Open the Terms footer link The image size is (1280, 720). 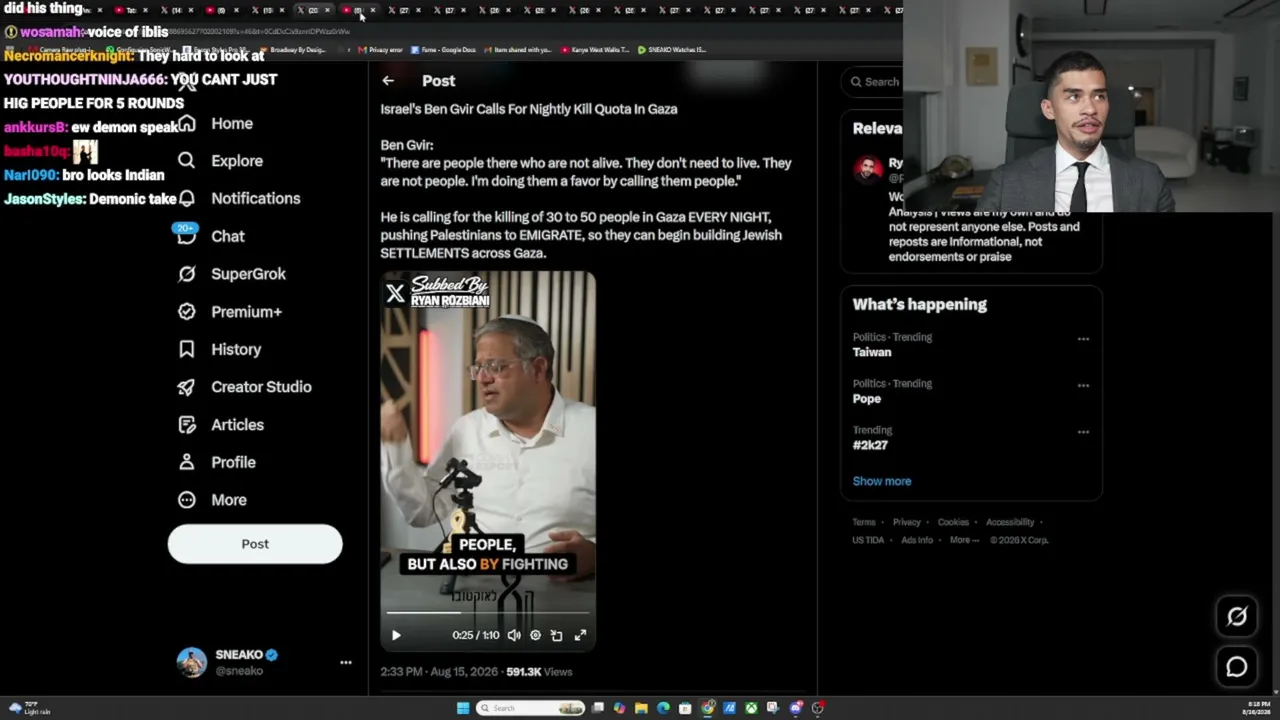pos(864,522)
